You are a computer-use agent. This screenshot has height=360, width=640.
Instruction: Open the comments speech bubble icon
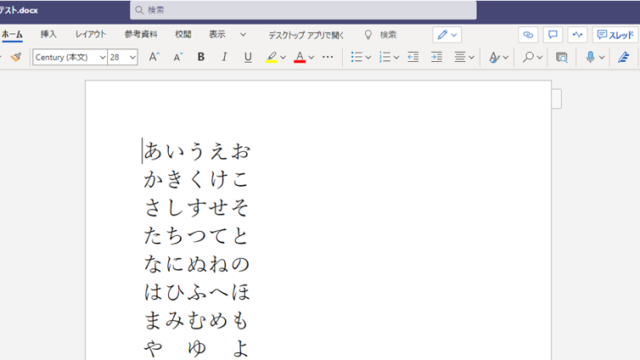tap(553, 35)
